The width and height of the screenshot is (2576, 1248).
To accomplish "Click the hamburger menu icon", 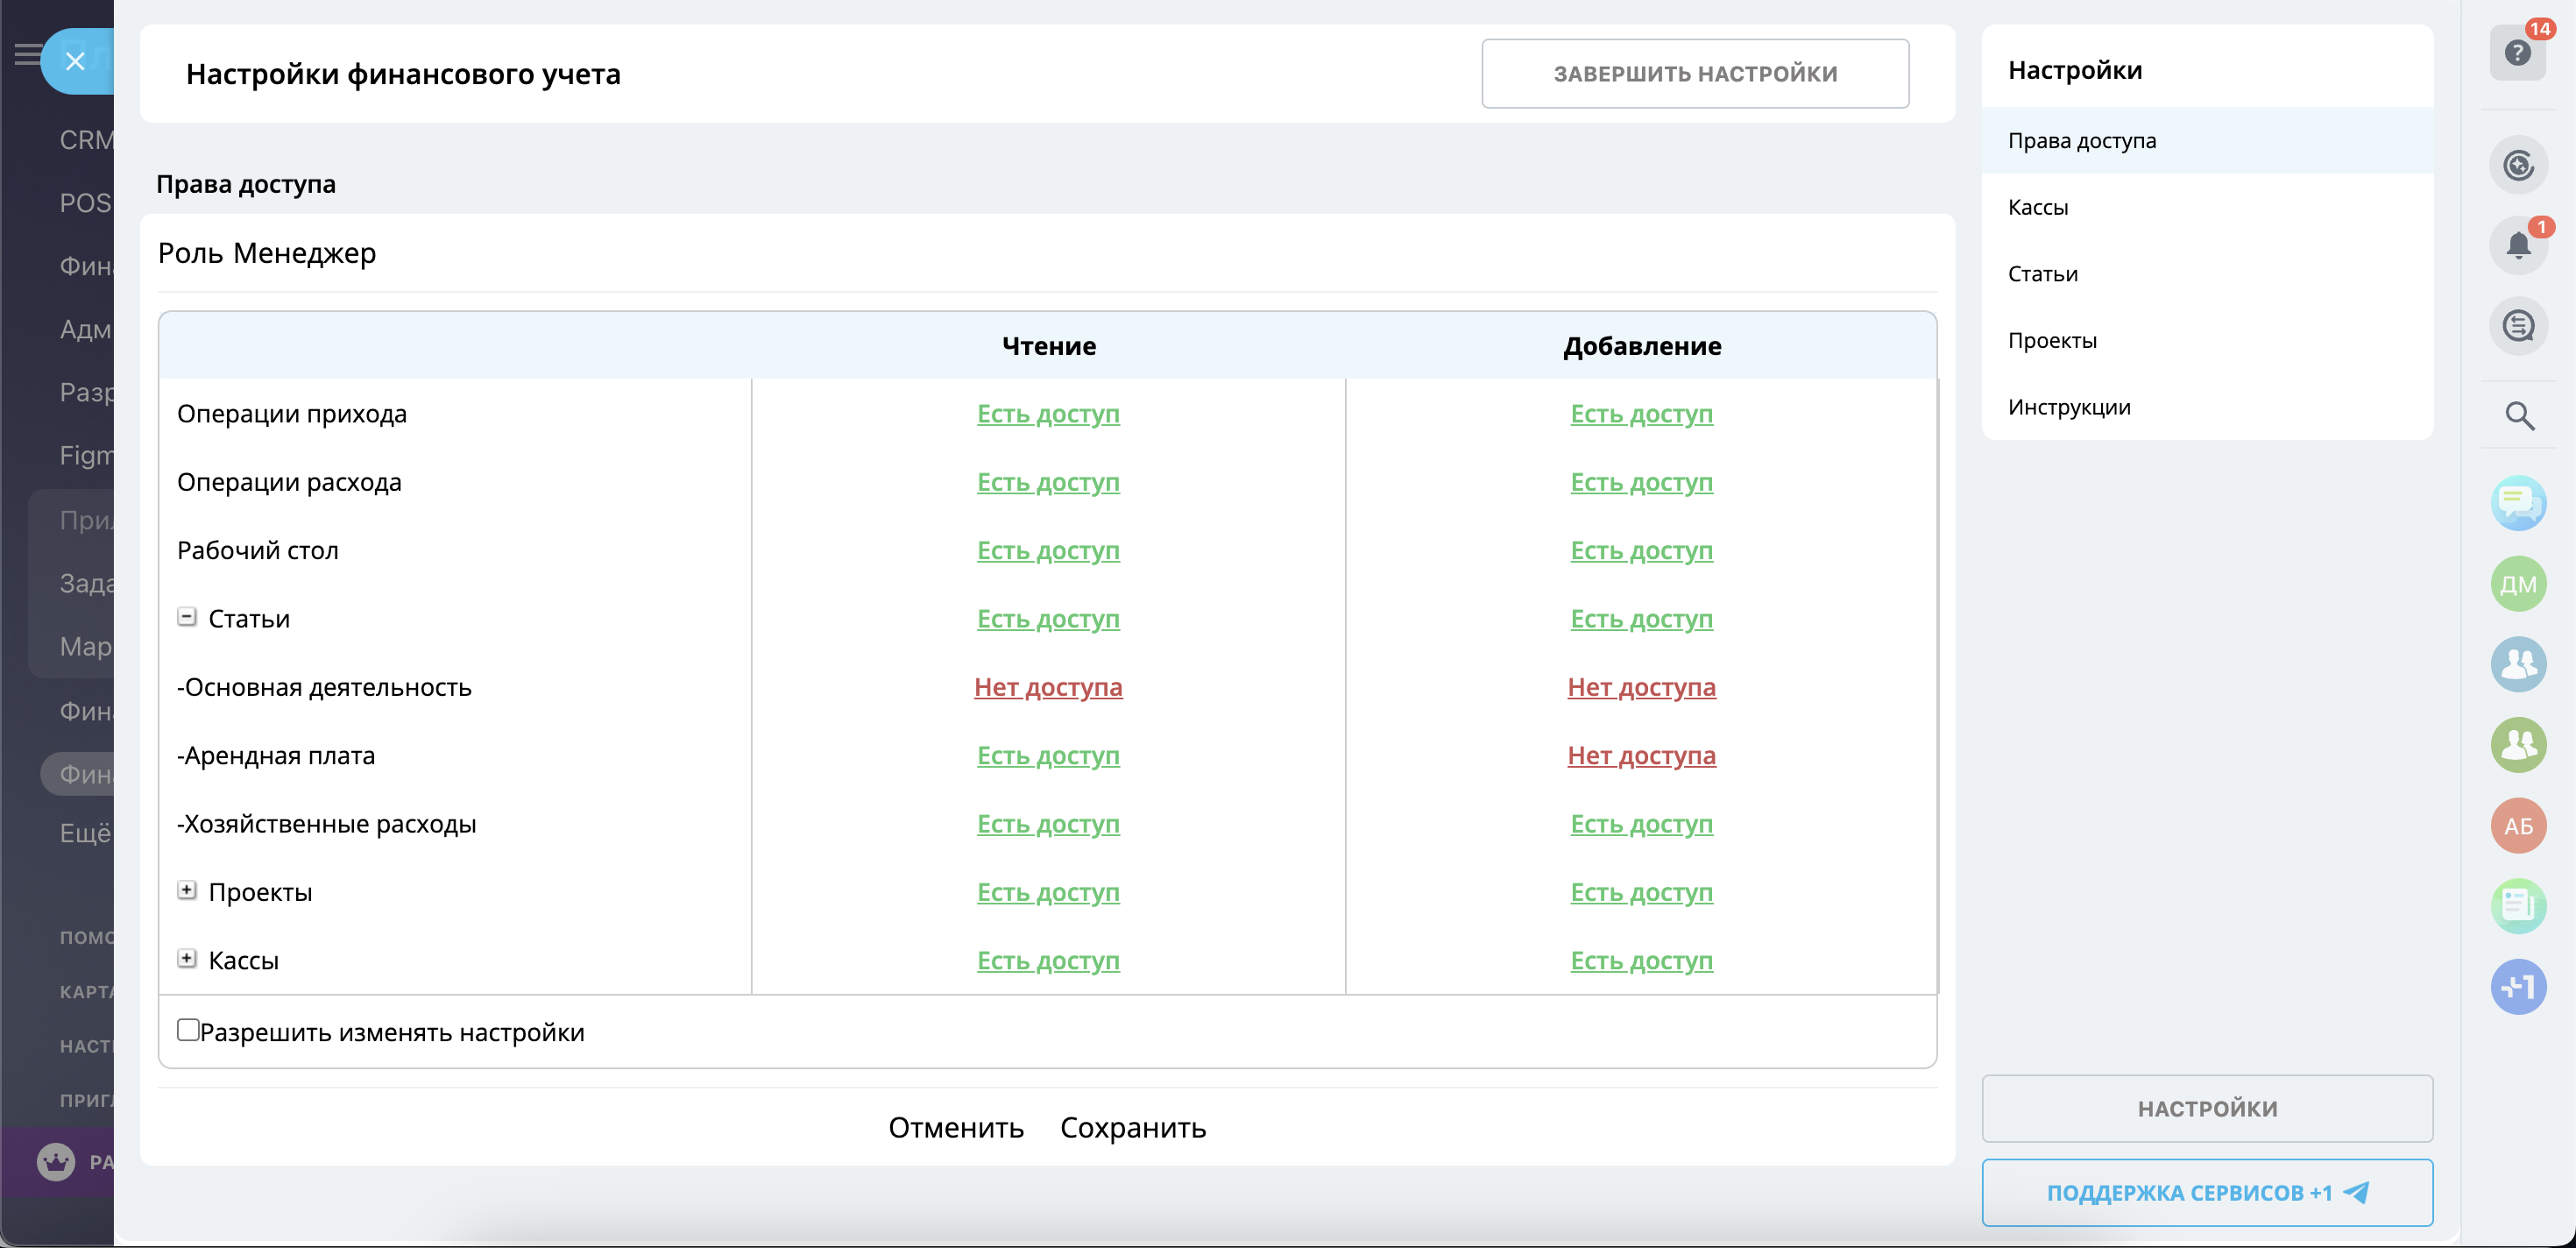I will [27, 54].
